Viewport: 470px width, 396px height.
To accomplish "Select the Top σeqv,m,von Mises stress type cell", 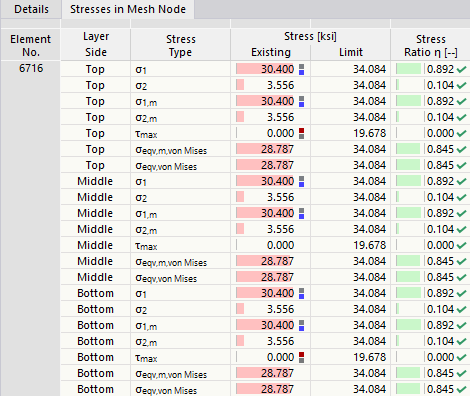I will coord(180,149).
